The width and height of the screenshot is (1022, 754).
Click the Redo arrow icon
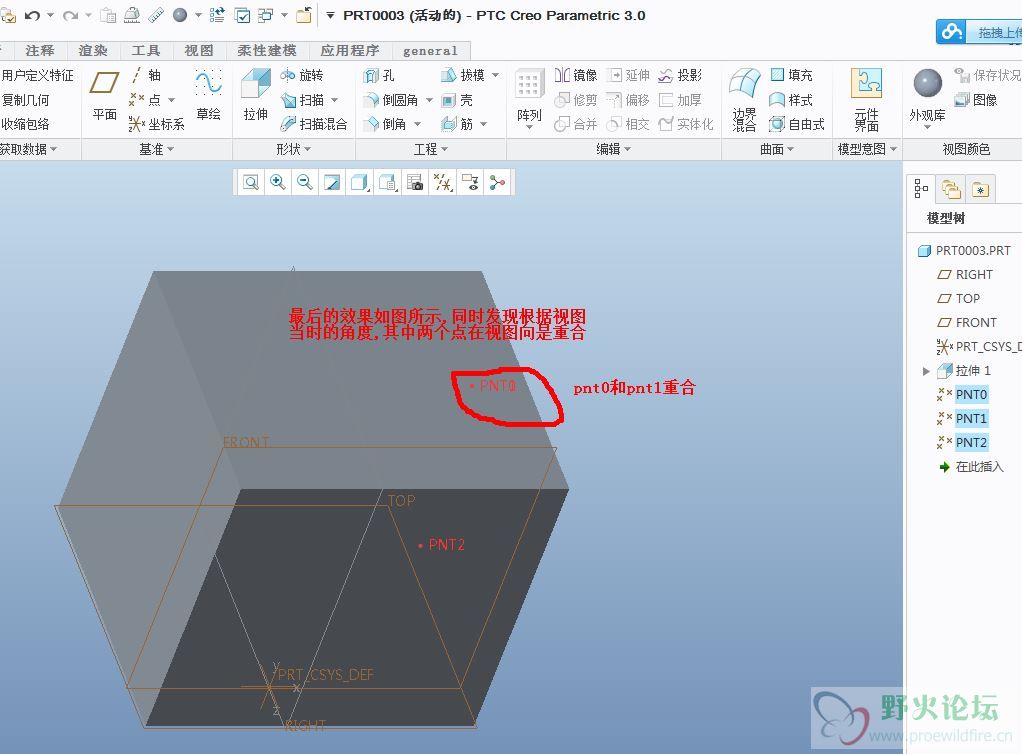point(70,16)
